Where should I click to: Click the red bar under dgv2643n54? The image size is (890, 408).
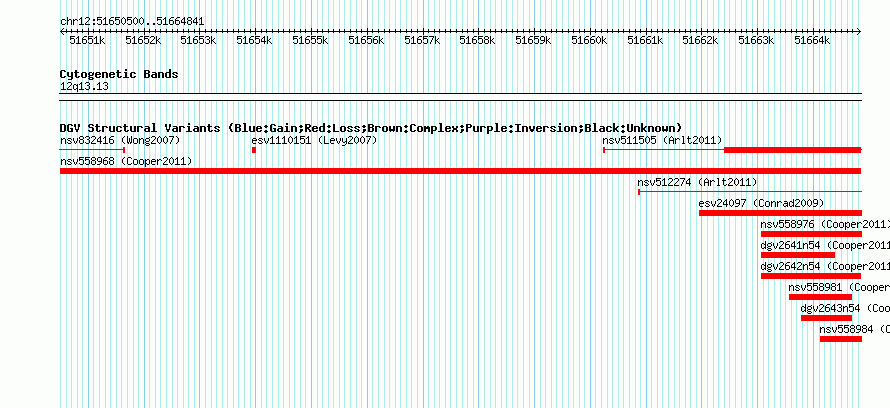coord(826,318)
